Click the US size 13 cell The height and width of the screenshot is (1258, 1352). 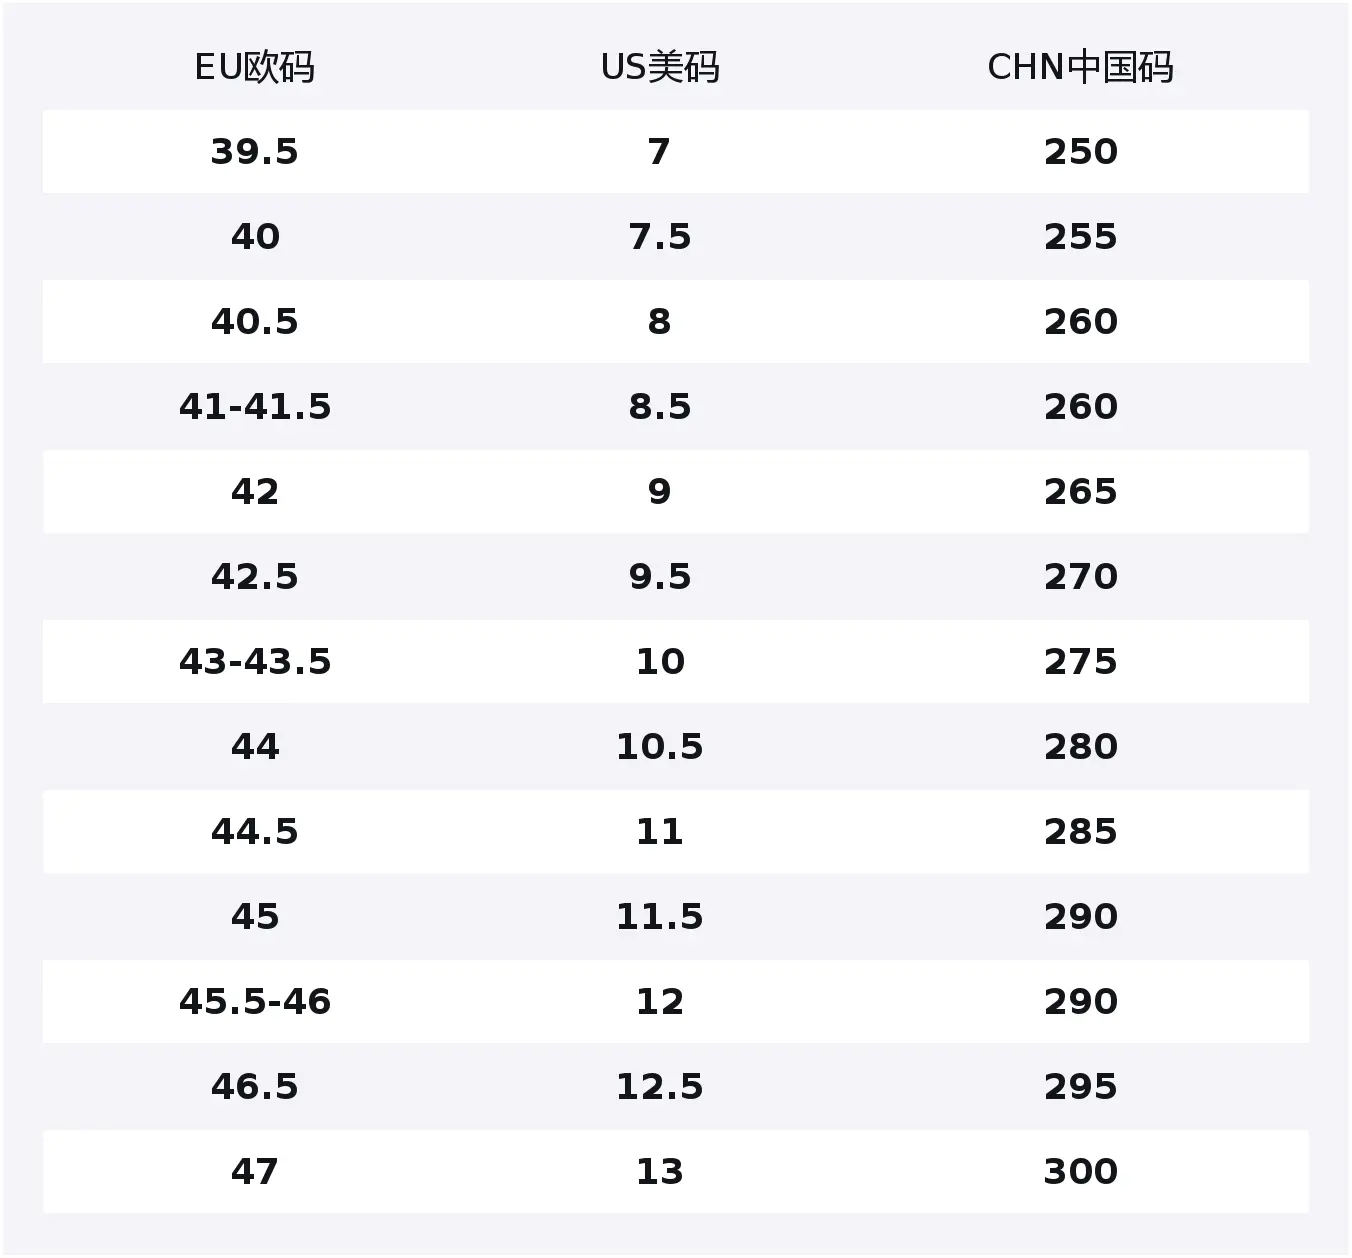pos(660,1172)
